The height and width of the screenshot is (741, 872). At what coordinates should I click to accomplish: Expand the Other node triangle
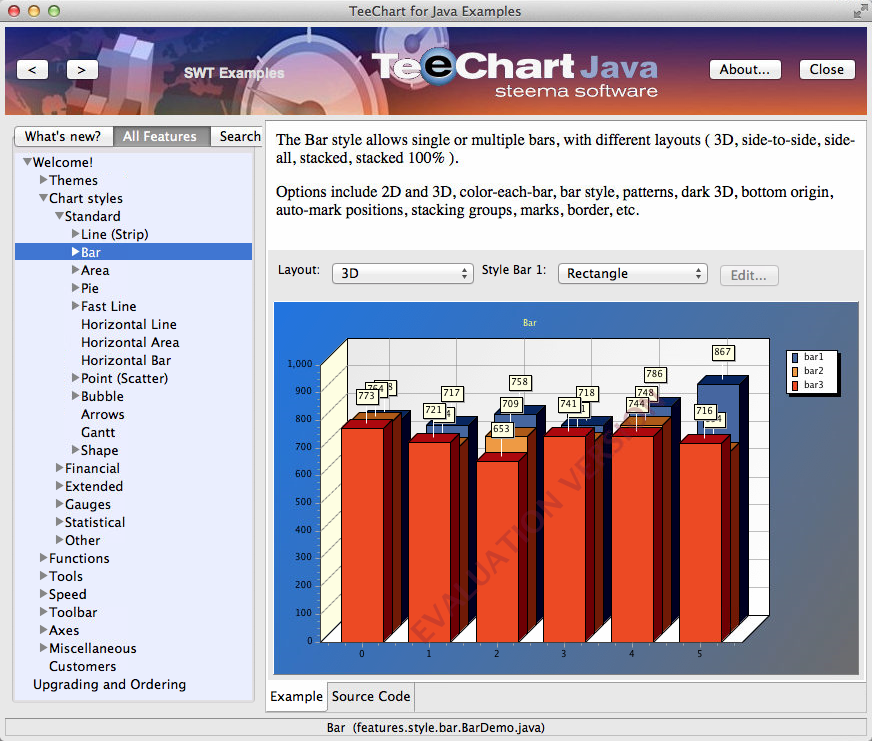[59, 540]
